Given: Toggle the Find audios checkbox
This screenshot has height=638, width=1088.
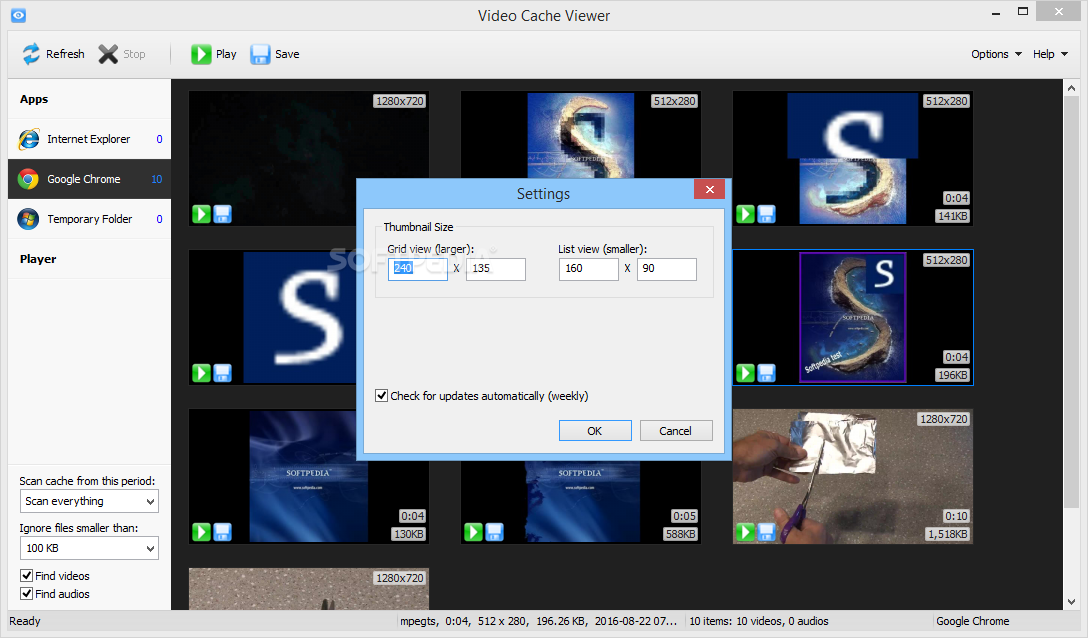Looking at the screenshot, I should coord(27,594).
